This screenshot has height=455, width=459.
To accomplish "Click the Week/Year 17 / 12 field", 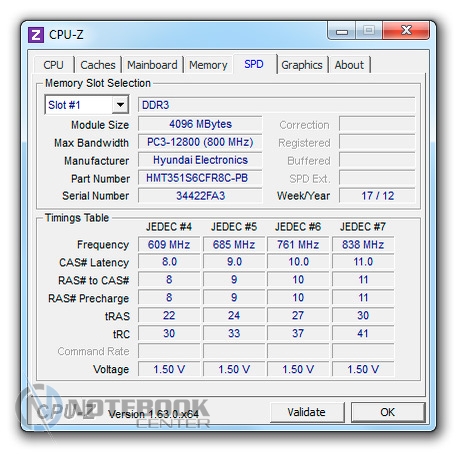I will click(377, 196).
